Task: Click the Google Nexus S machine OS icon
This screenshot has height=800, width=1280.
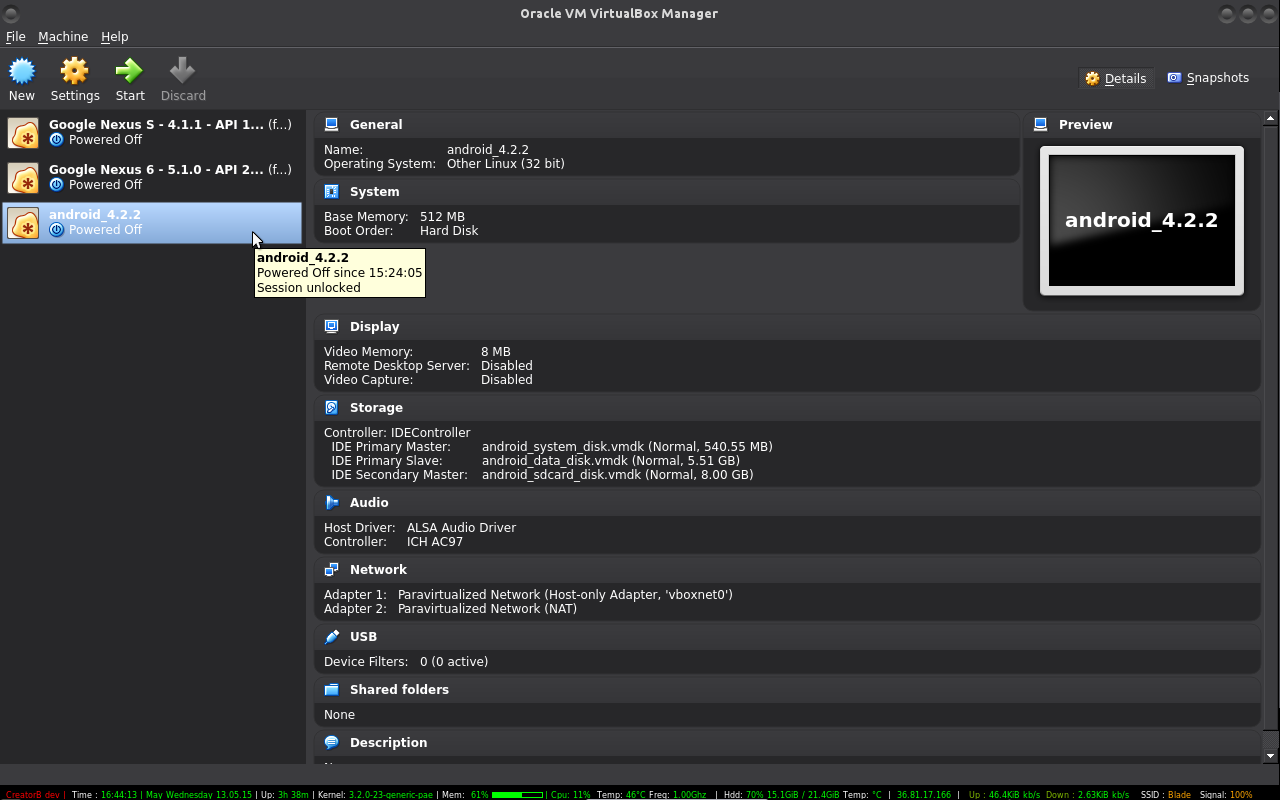Action: pos(24,133)
